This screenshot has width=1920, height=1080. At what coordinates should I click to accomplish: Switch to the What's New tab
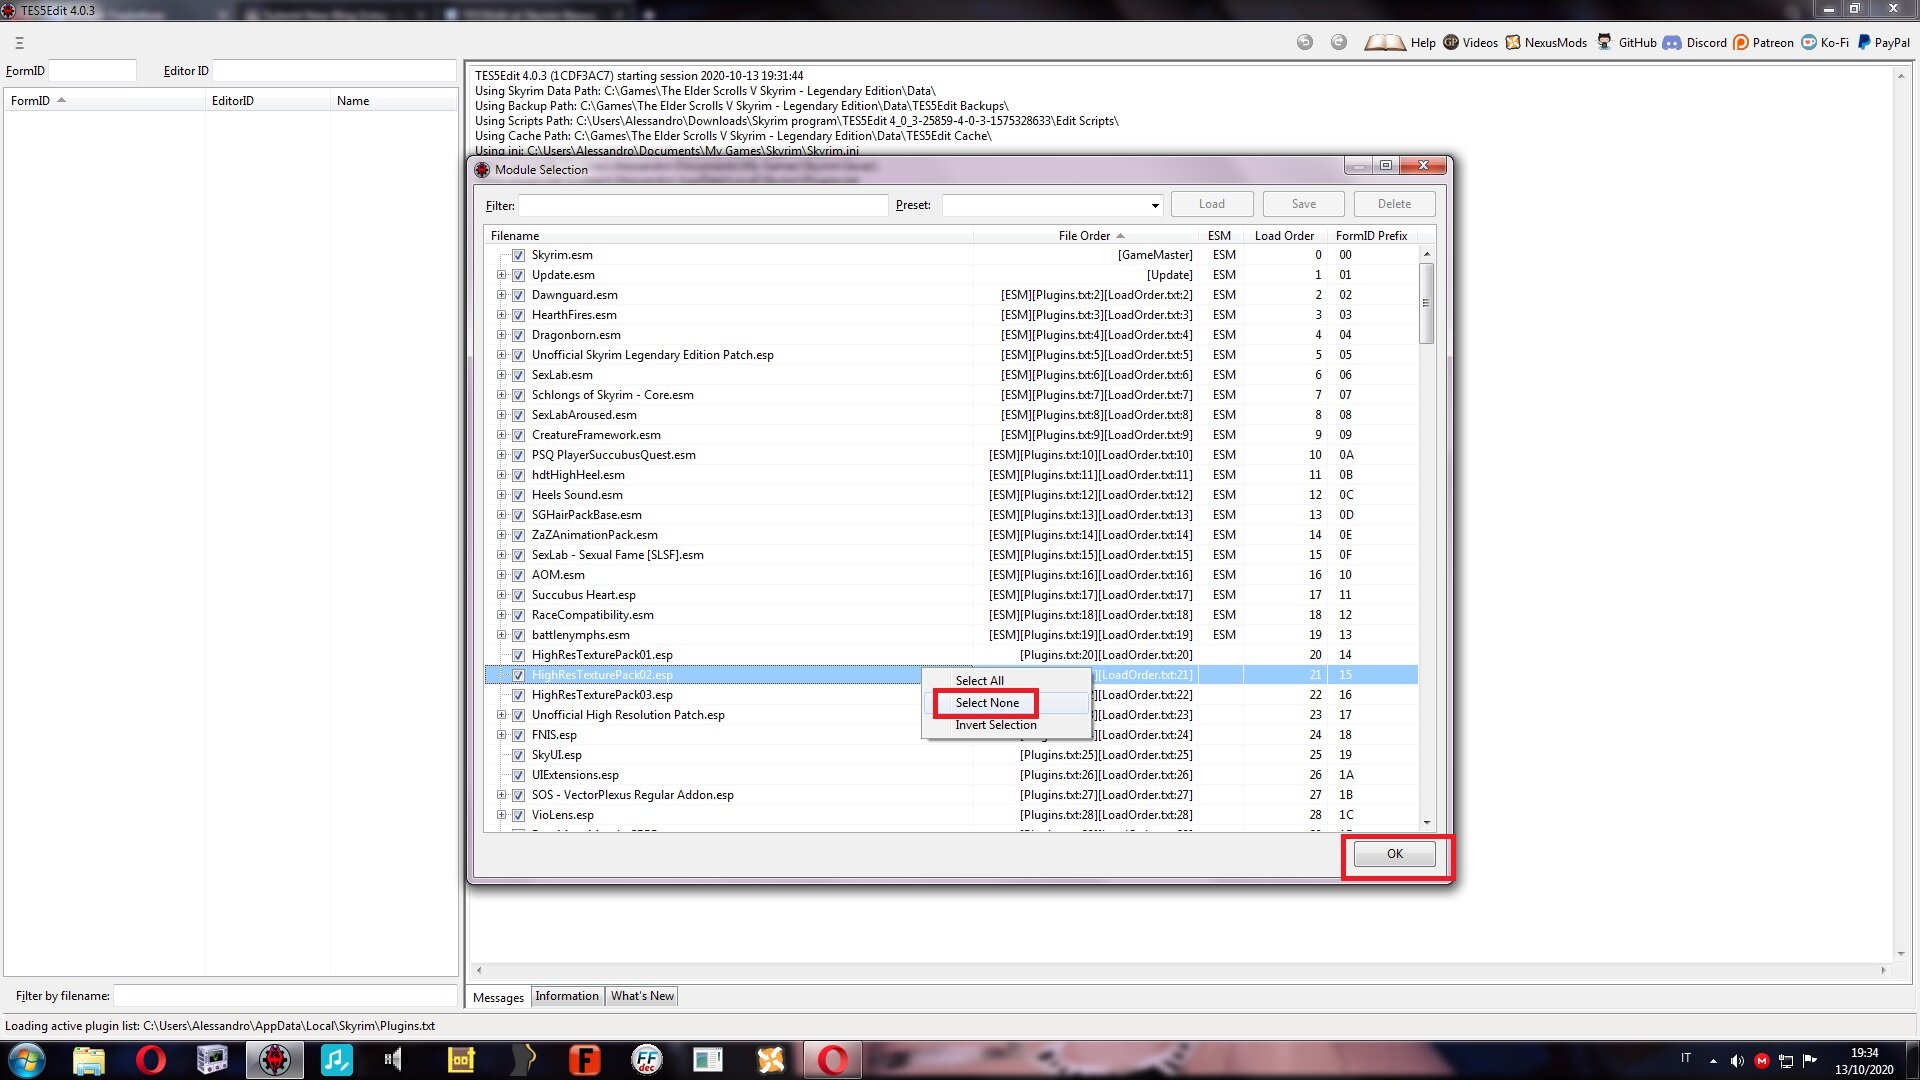click(642, 996)
